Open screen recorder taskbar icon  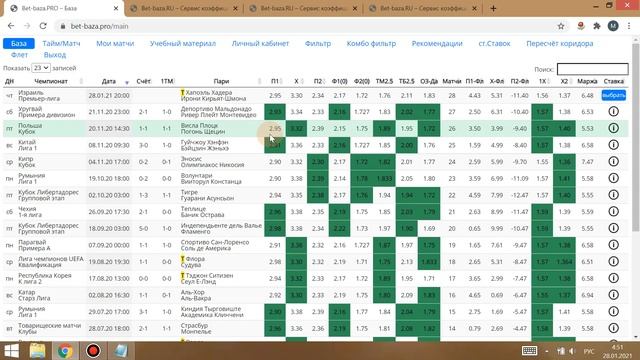(x=93, y=351)
